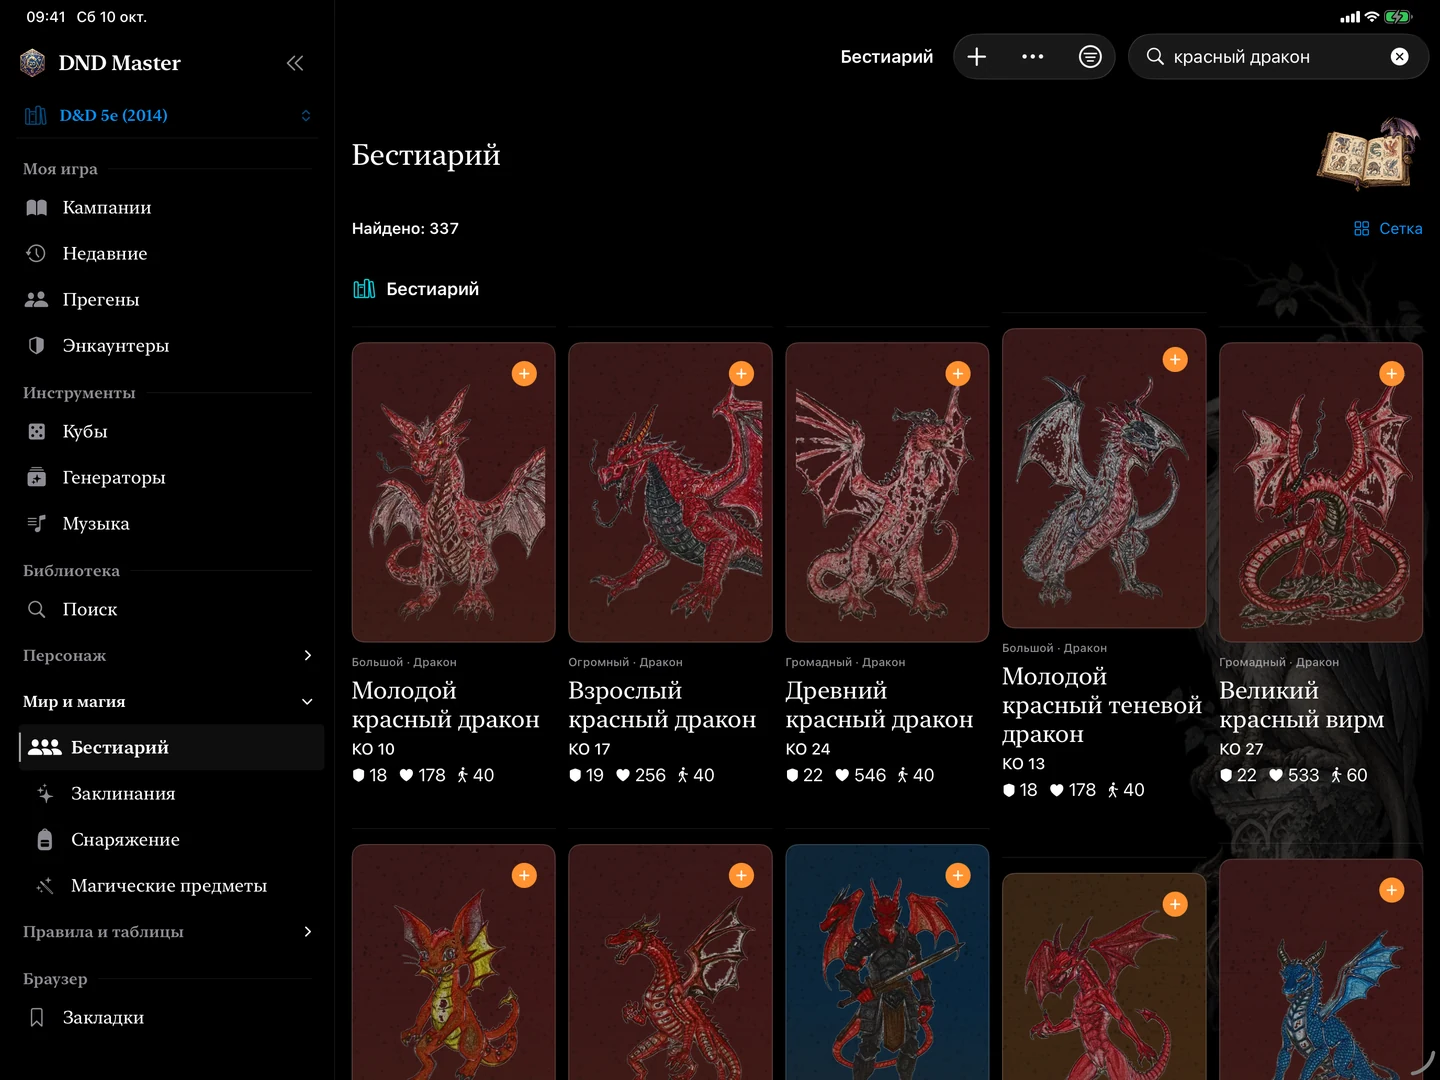
Task: Open Заклинания in the sidebar
Action: 171,793
